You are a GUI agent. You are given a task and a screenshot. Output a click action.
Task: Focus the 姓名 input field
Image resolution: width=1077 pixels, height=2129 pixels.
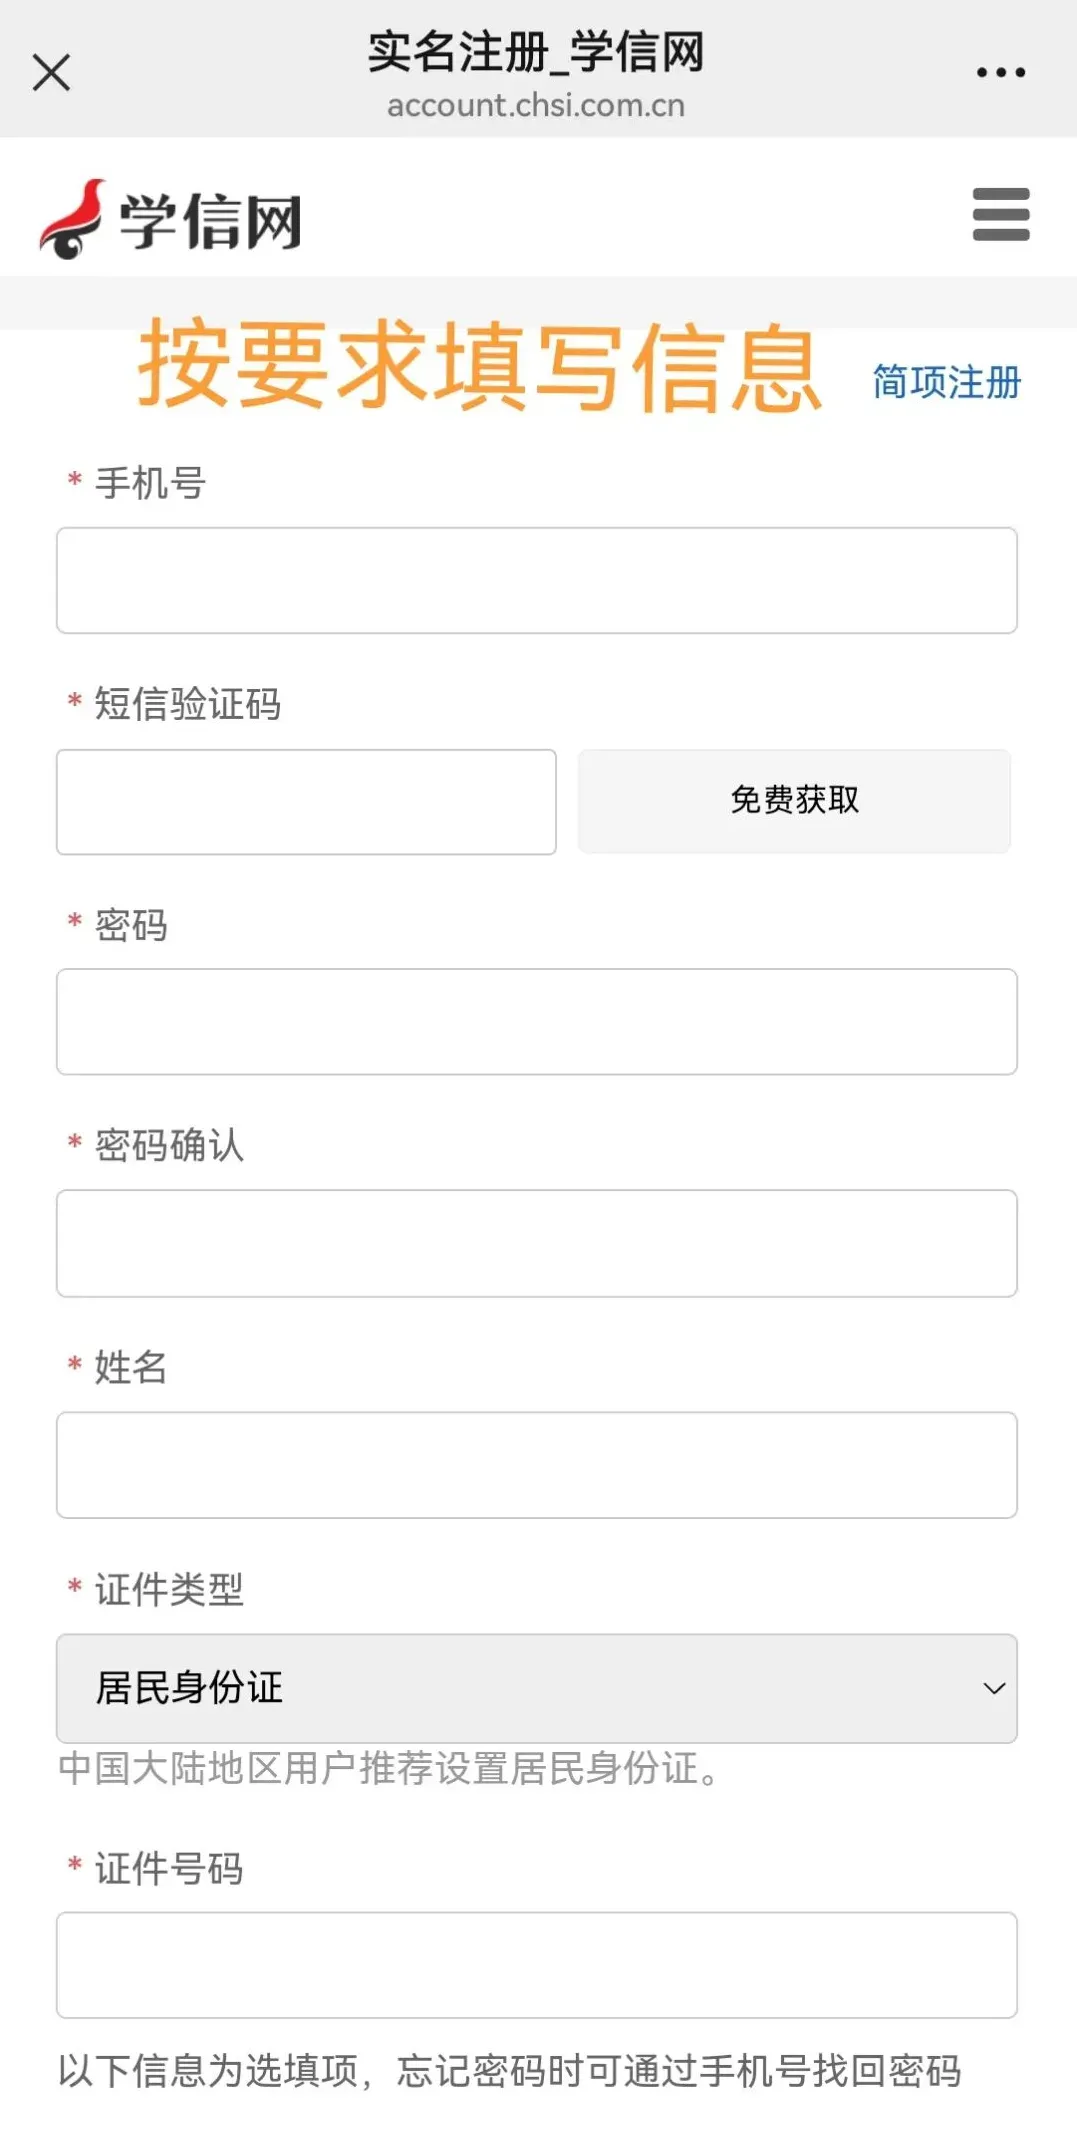pos(536,1465)
